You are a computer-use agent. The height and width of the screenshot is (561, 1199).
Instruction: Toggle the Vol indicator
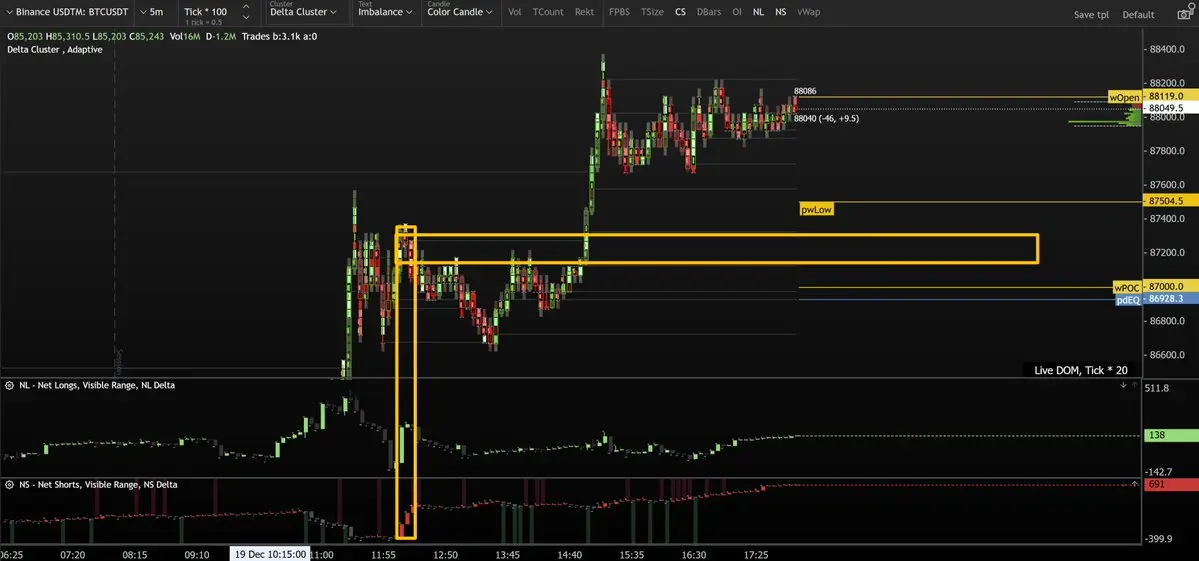pyautogui.click(x=515, y=12)
